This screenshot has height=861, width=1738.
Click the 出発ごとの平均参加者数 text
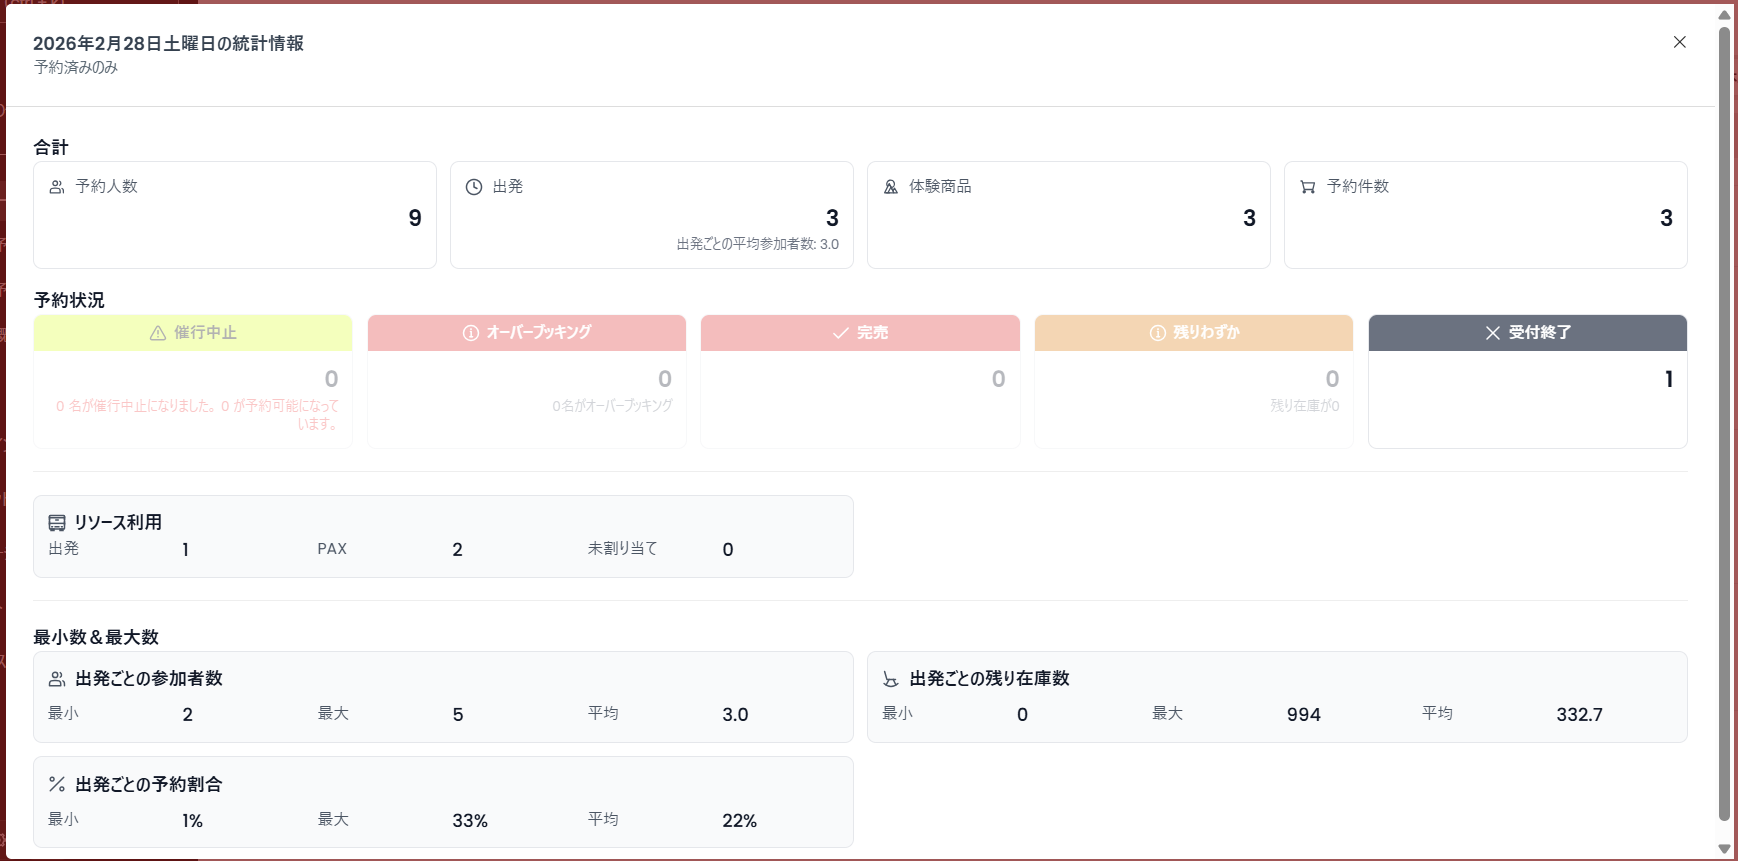(x=757, y=244)
